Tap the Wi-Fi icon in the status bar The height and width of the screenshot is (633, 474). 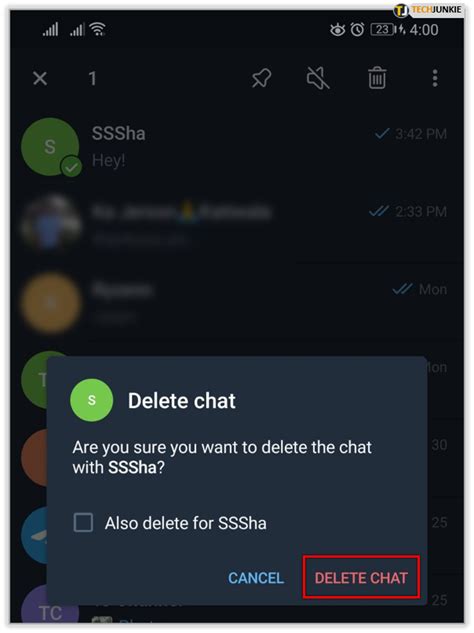point(98,29)
